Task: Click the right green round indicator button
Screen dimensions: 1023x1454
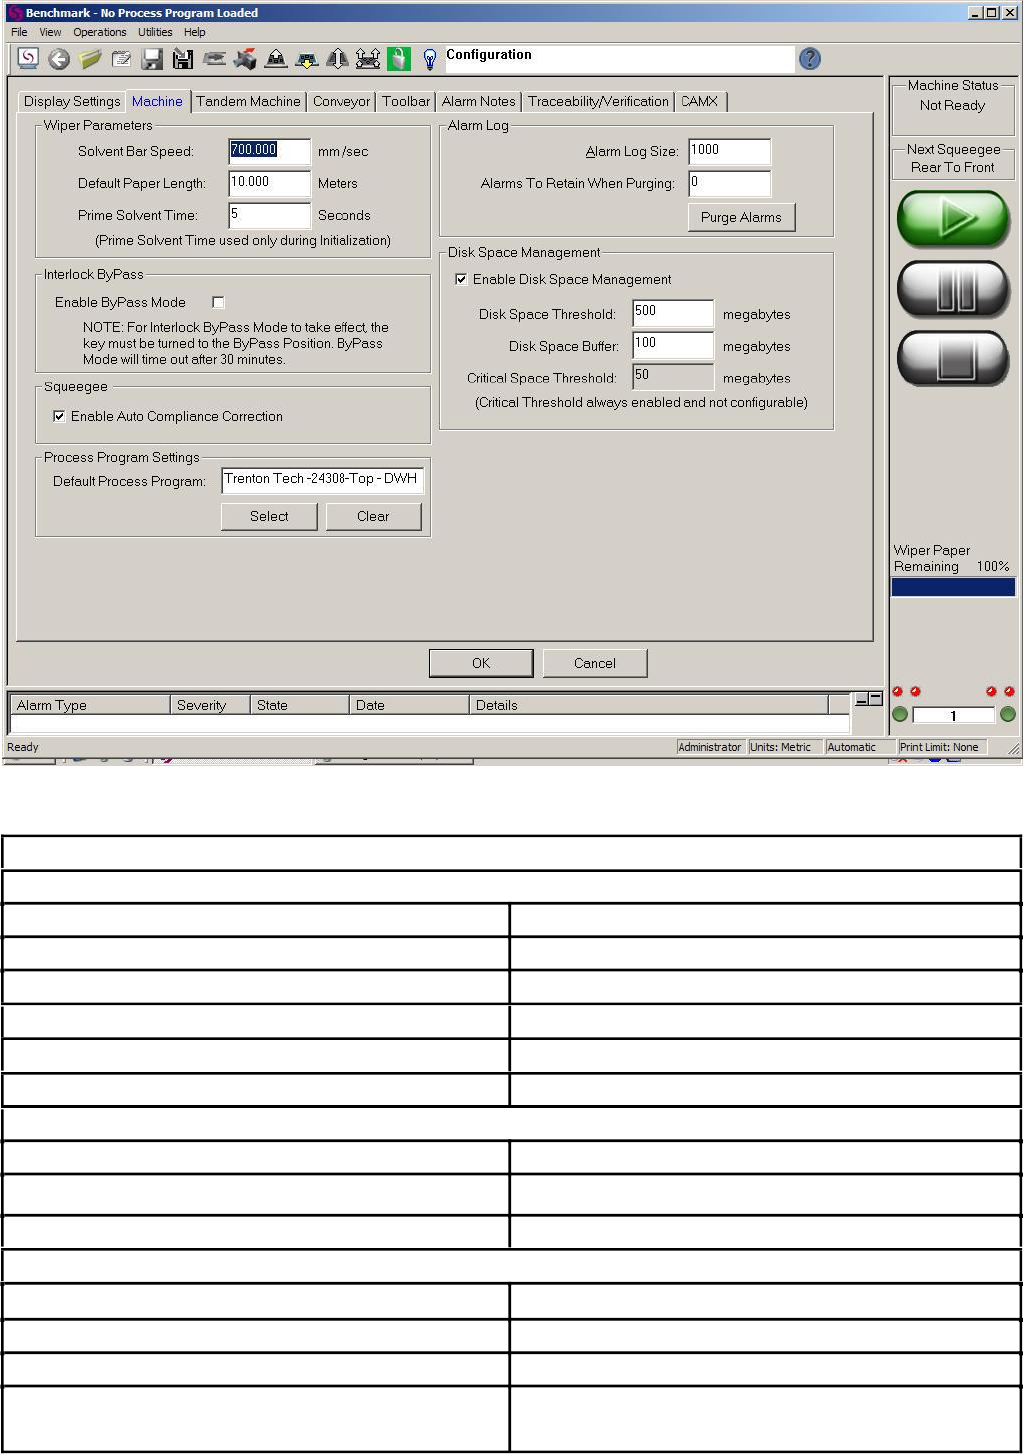Action: 1008,714
